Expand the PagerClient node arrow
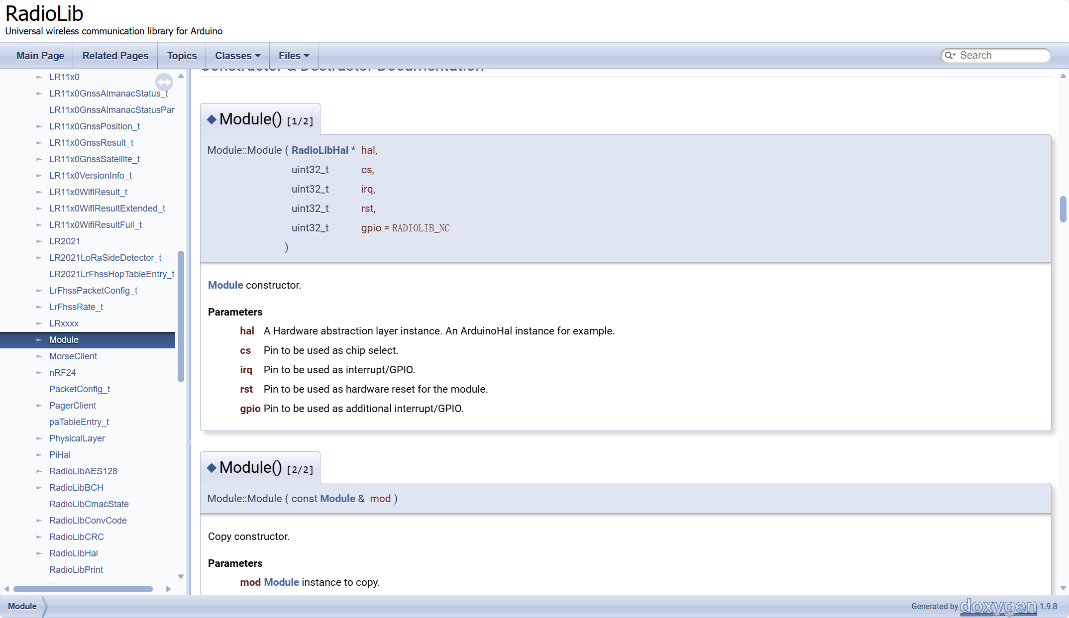 pos(39,405)
